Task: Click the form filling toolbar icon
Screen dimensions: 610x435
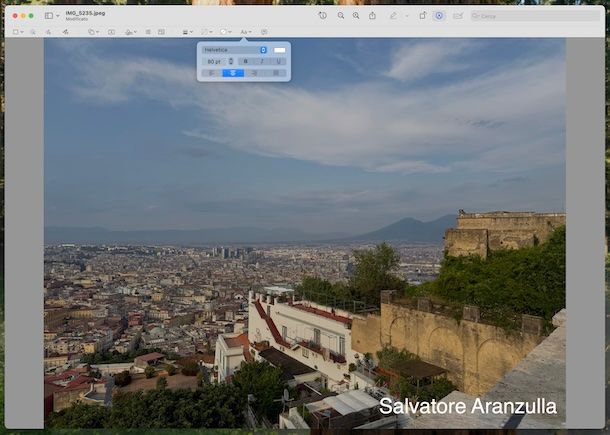Action: click(458, 16)
